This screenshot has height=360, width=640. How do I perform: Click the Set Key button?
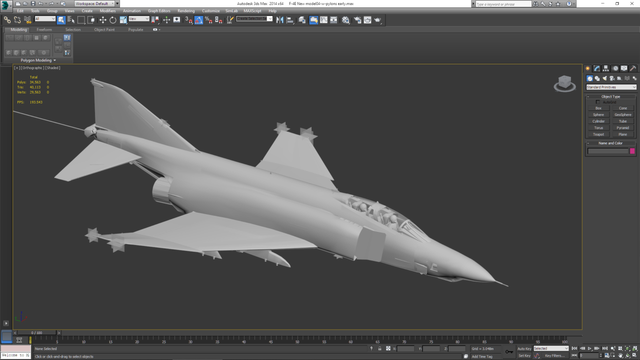tap(524, 356)
